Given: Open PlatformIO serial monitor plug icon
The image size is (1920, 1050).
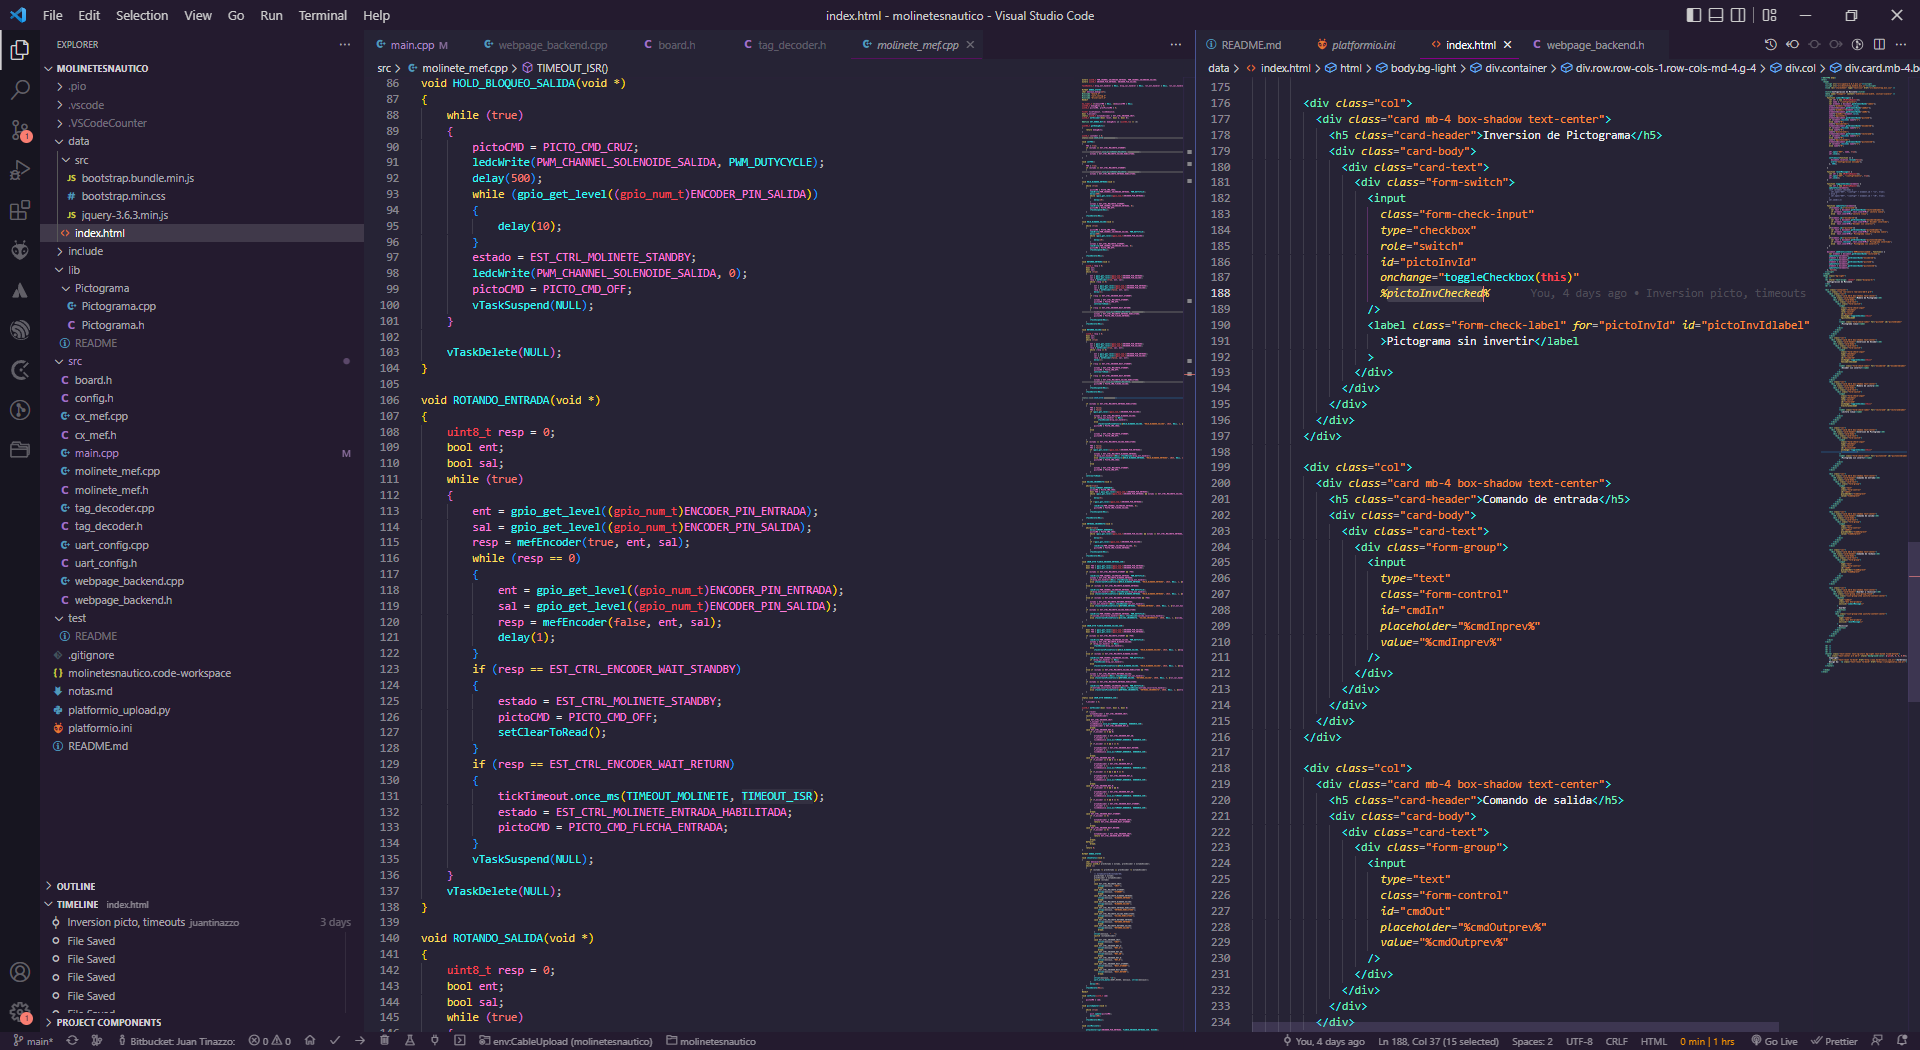Looking at the screenshot, I should tap(434, 1041).
